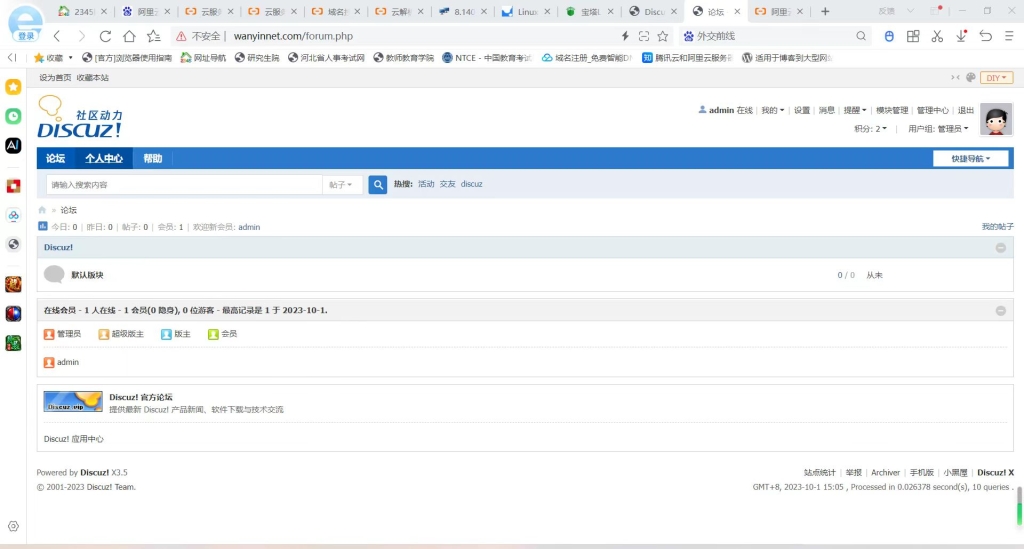Go back with the browser back arrow
This screenshot has height=549, width=1024.
(57, 36)
